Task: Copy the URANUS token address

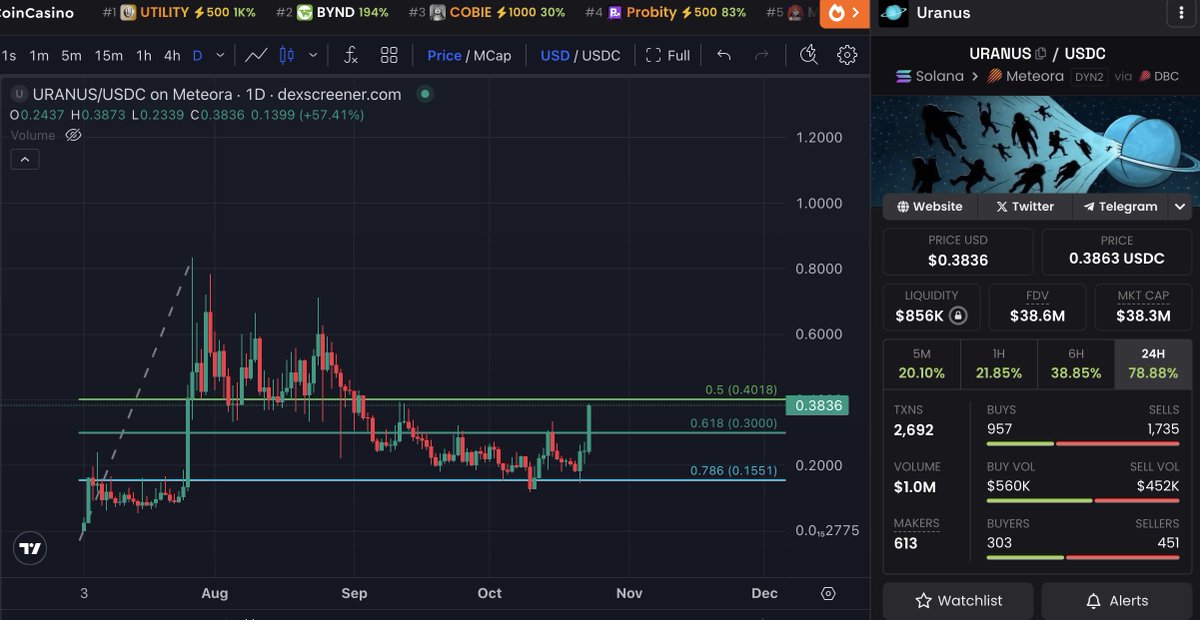Action: click(1041, 54)
